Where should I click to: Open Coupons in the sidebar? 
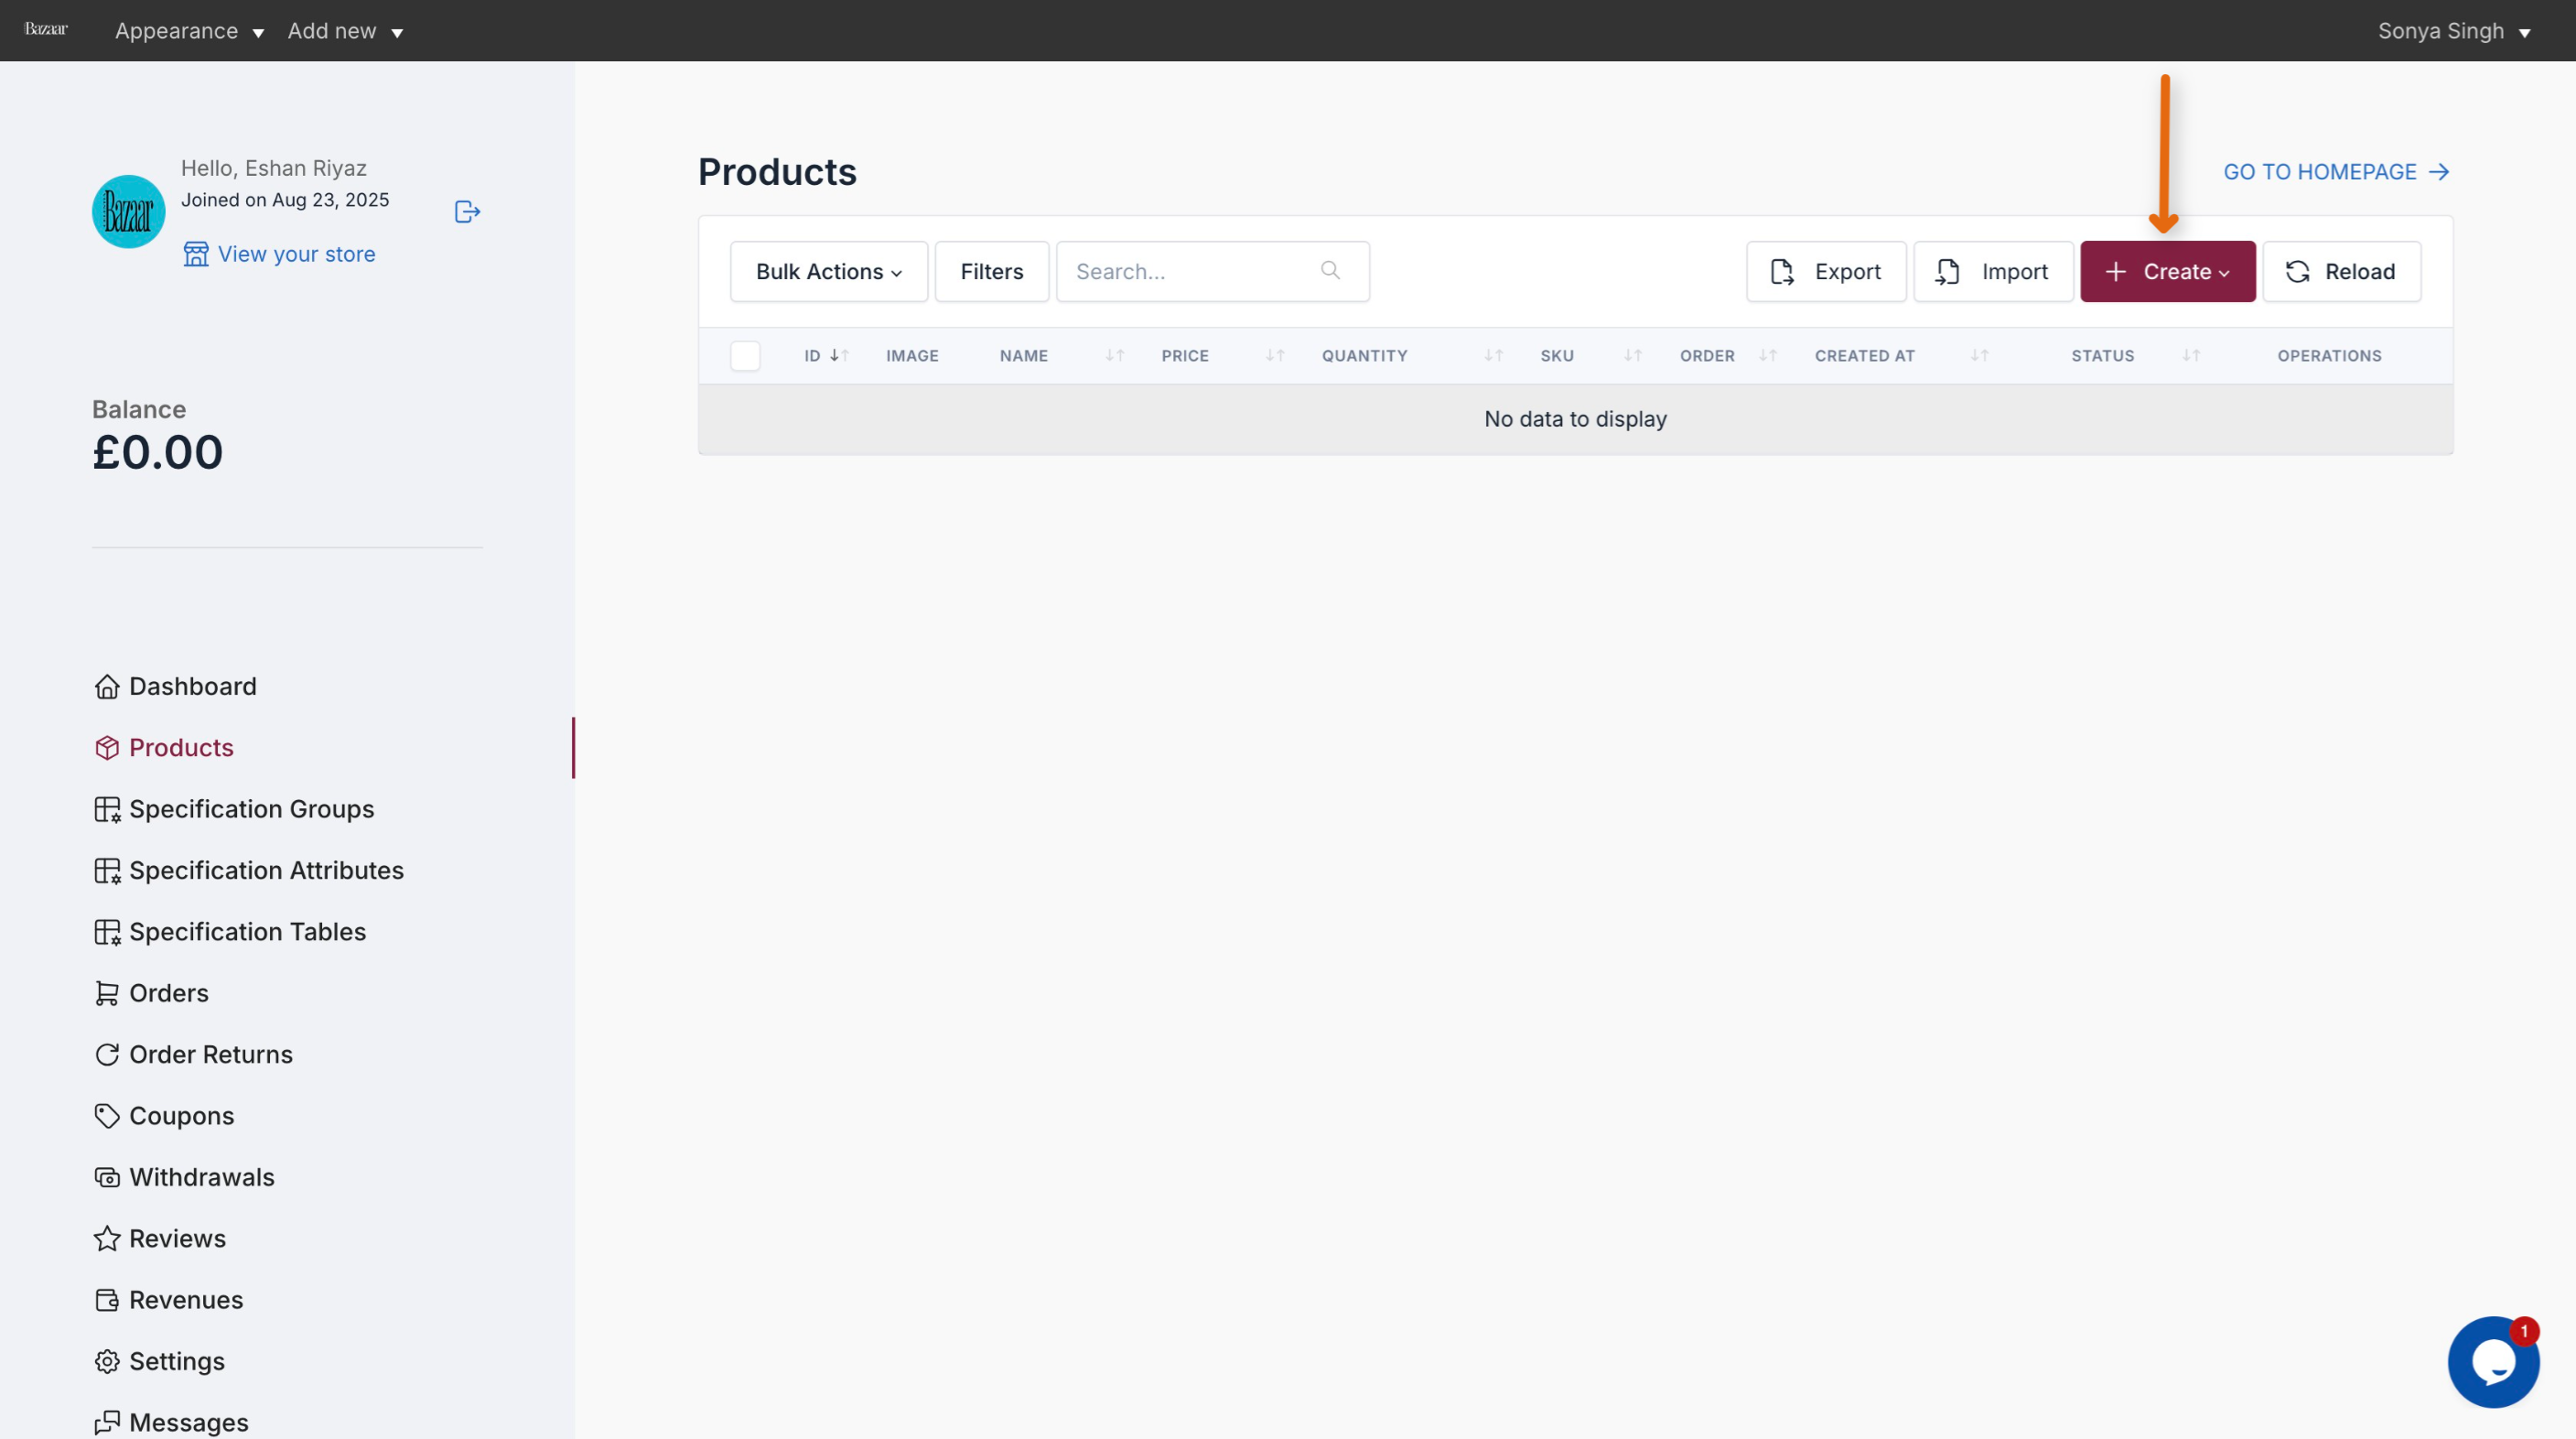[x=164, y=1116]
